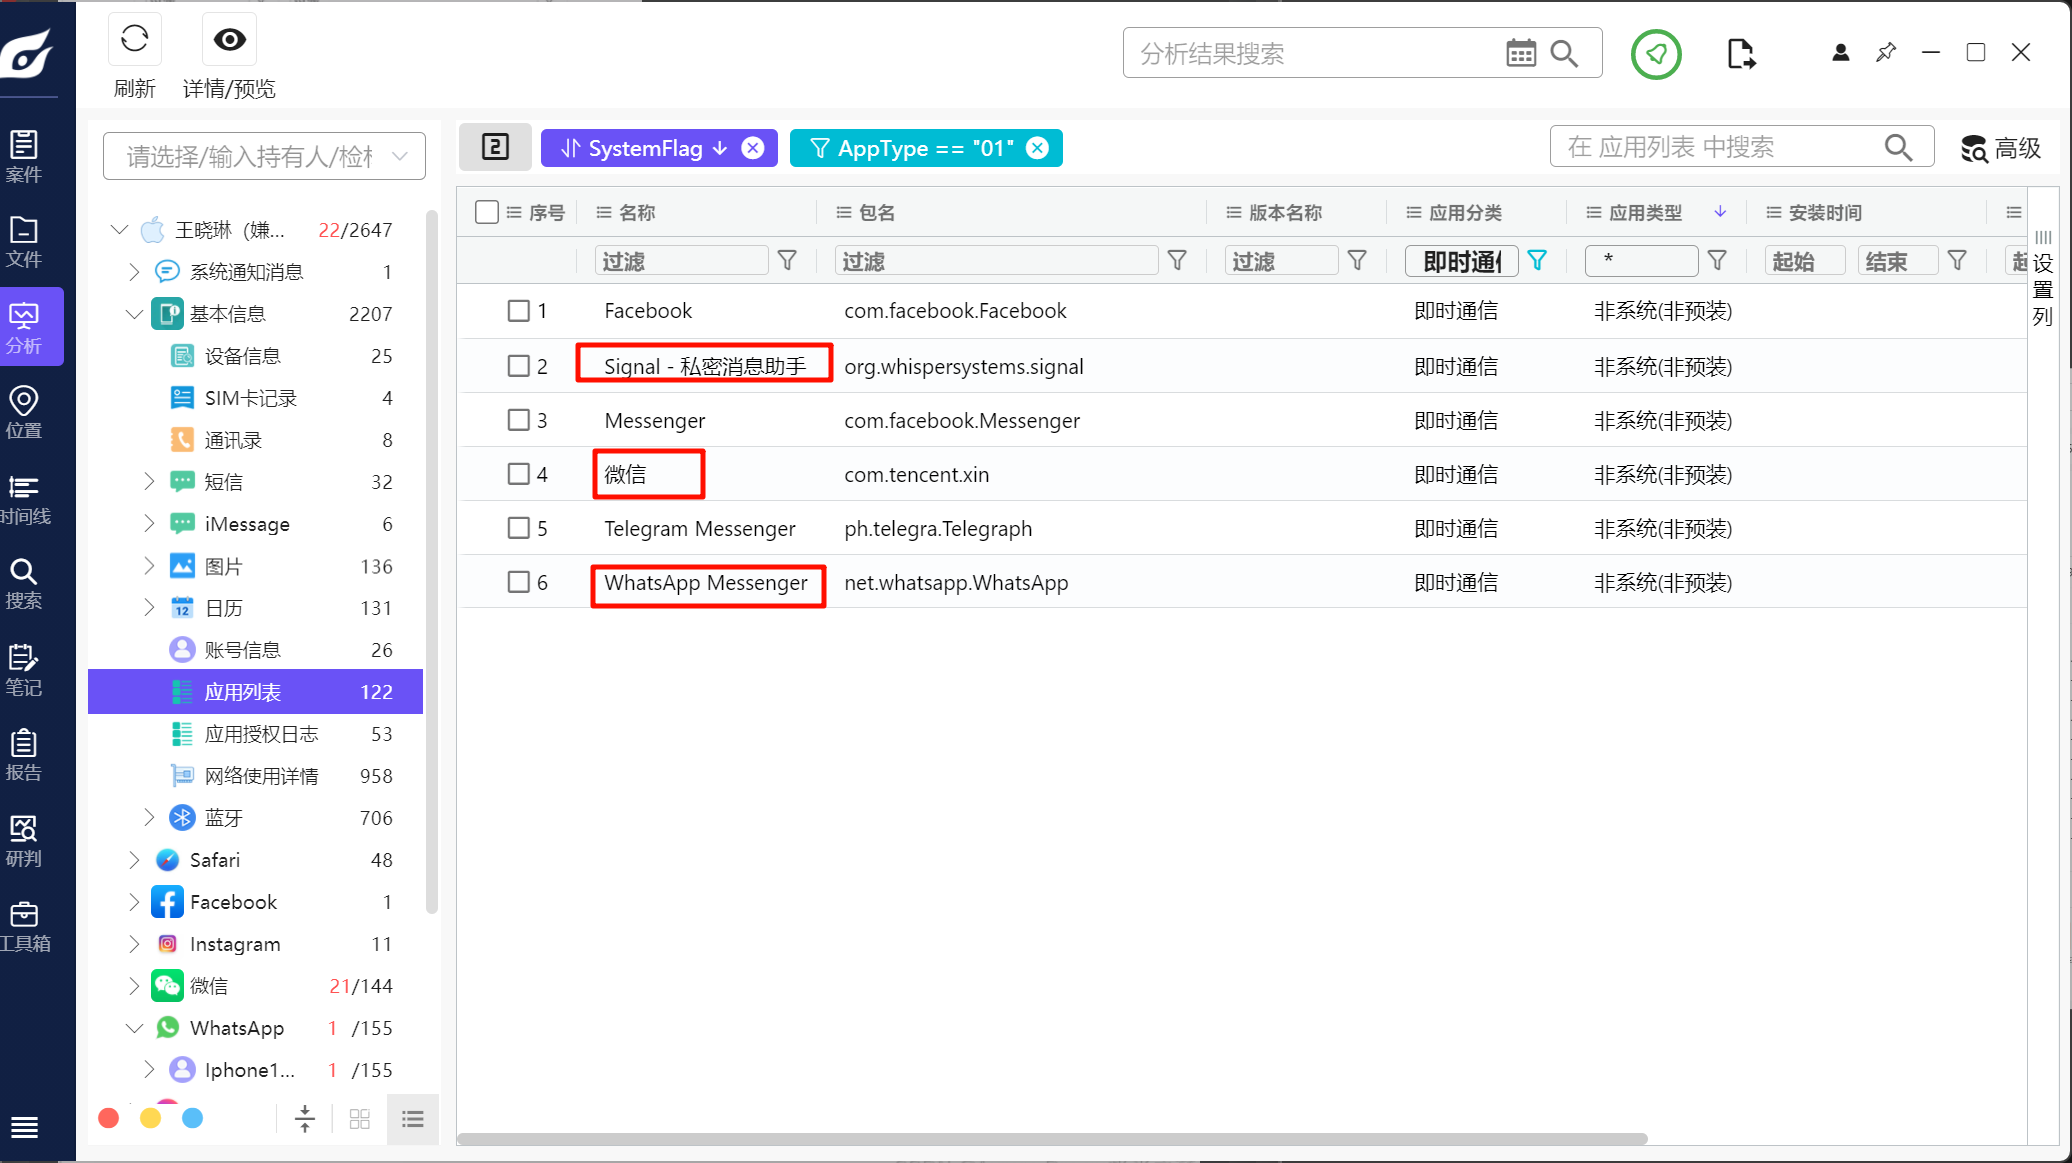
Task: Open the 详情/预览 eye preview icon
Action: (x=229, y=40)
